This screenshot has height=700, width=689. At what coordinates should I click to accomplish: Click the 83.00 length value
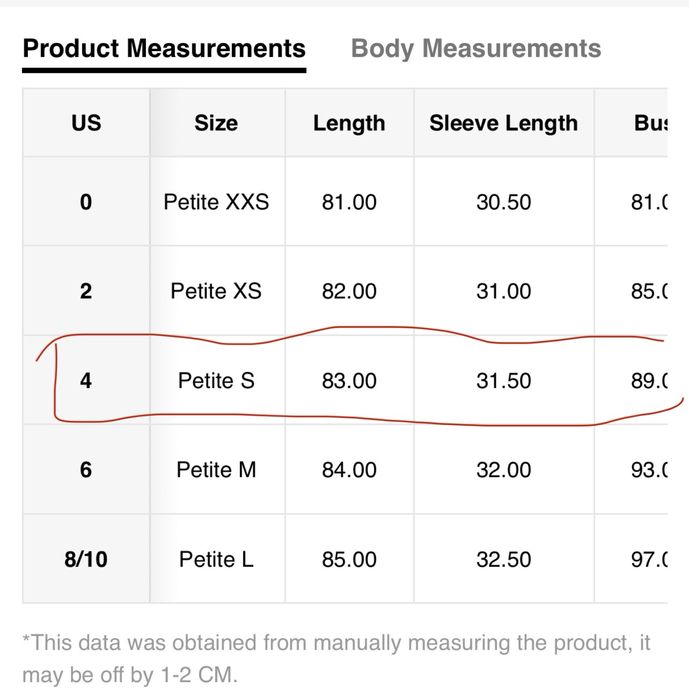[349, 381]
